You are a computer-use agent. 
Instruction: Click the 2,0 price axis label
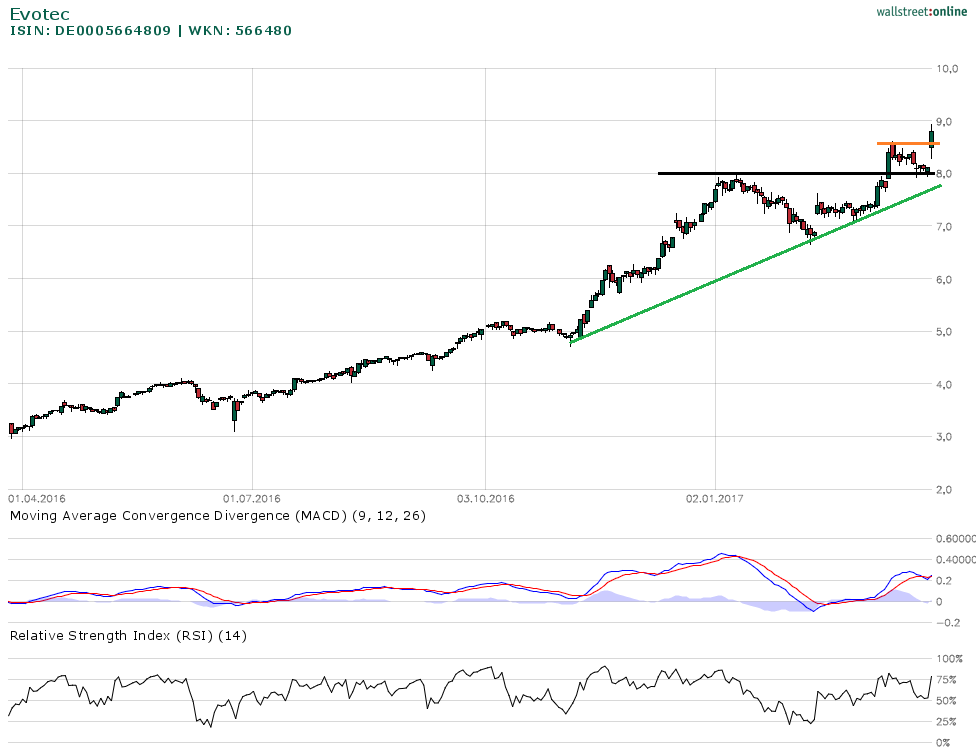pos(944,490)
